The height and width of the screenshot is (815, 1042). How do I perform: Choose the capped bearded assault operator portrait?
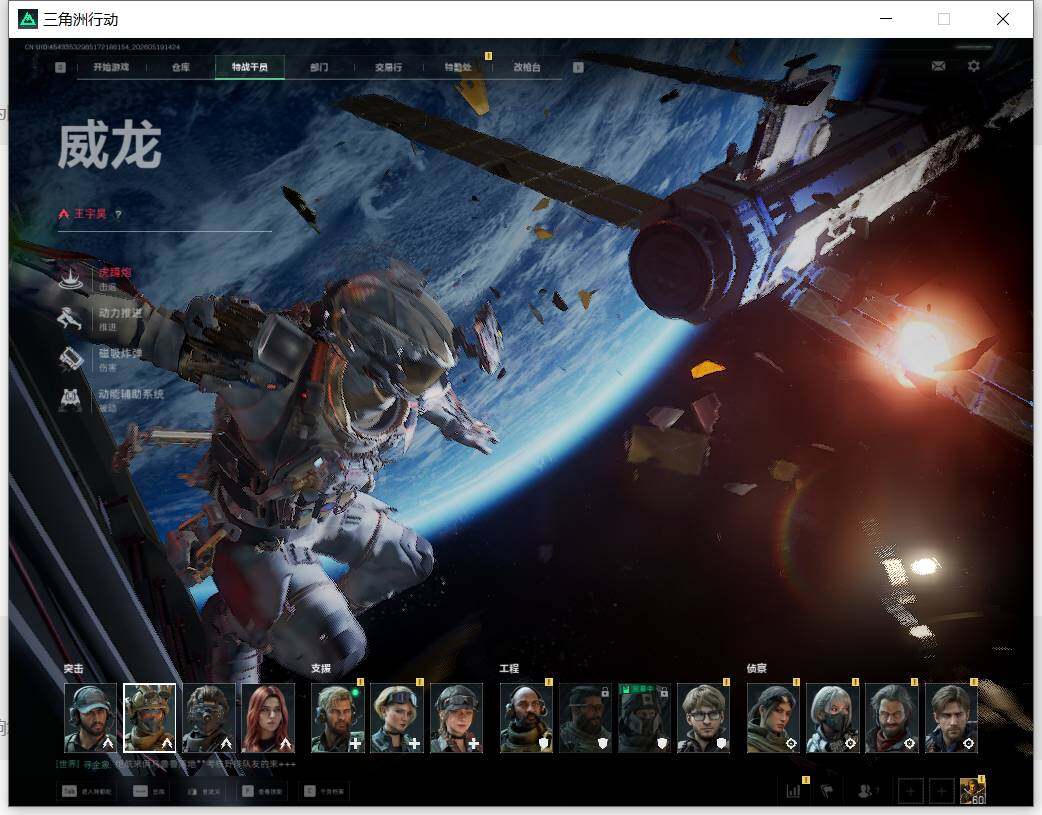pyautogui.click(x=90, y=718)
